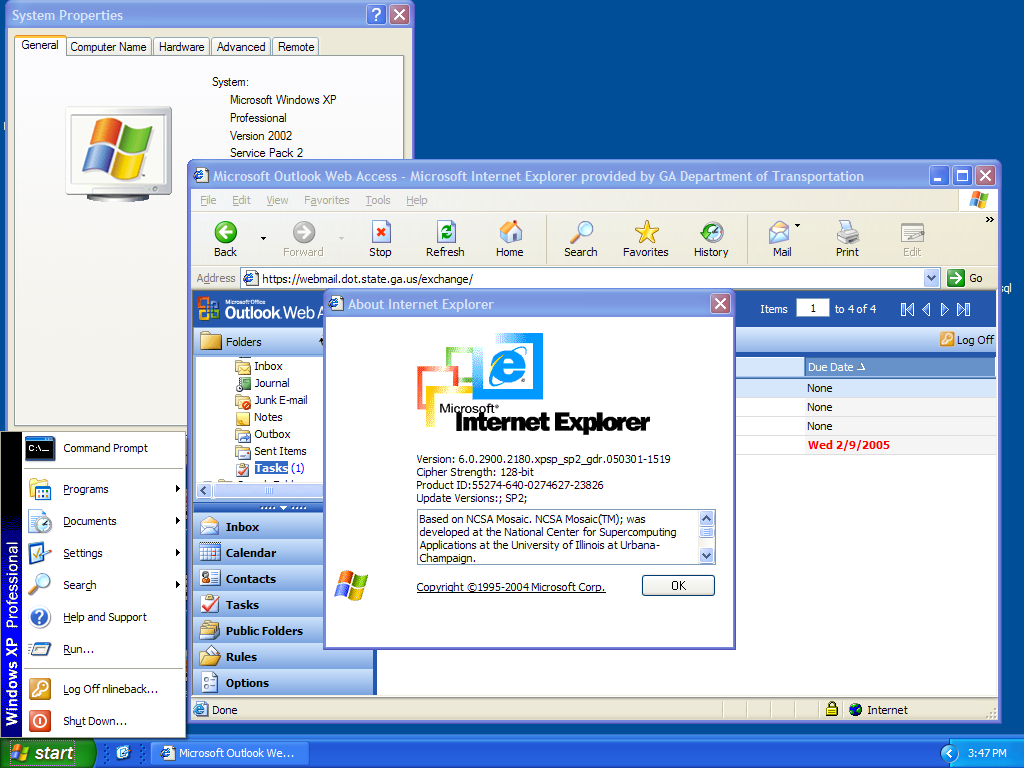The height and width of the screenshot is (768, 1024).
Task: Expand the Back button history dropdown
Action: tap(264, 239)
